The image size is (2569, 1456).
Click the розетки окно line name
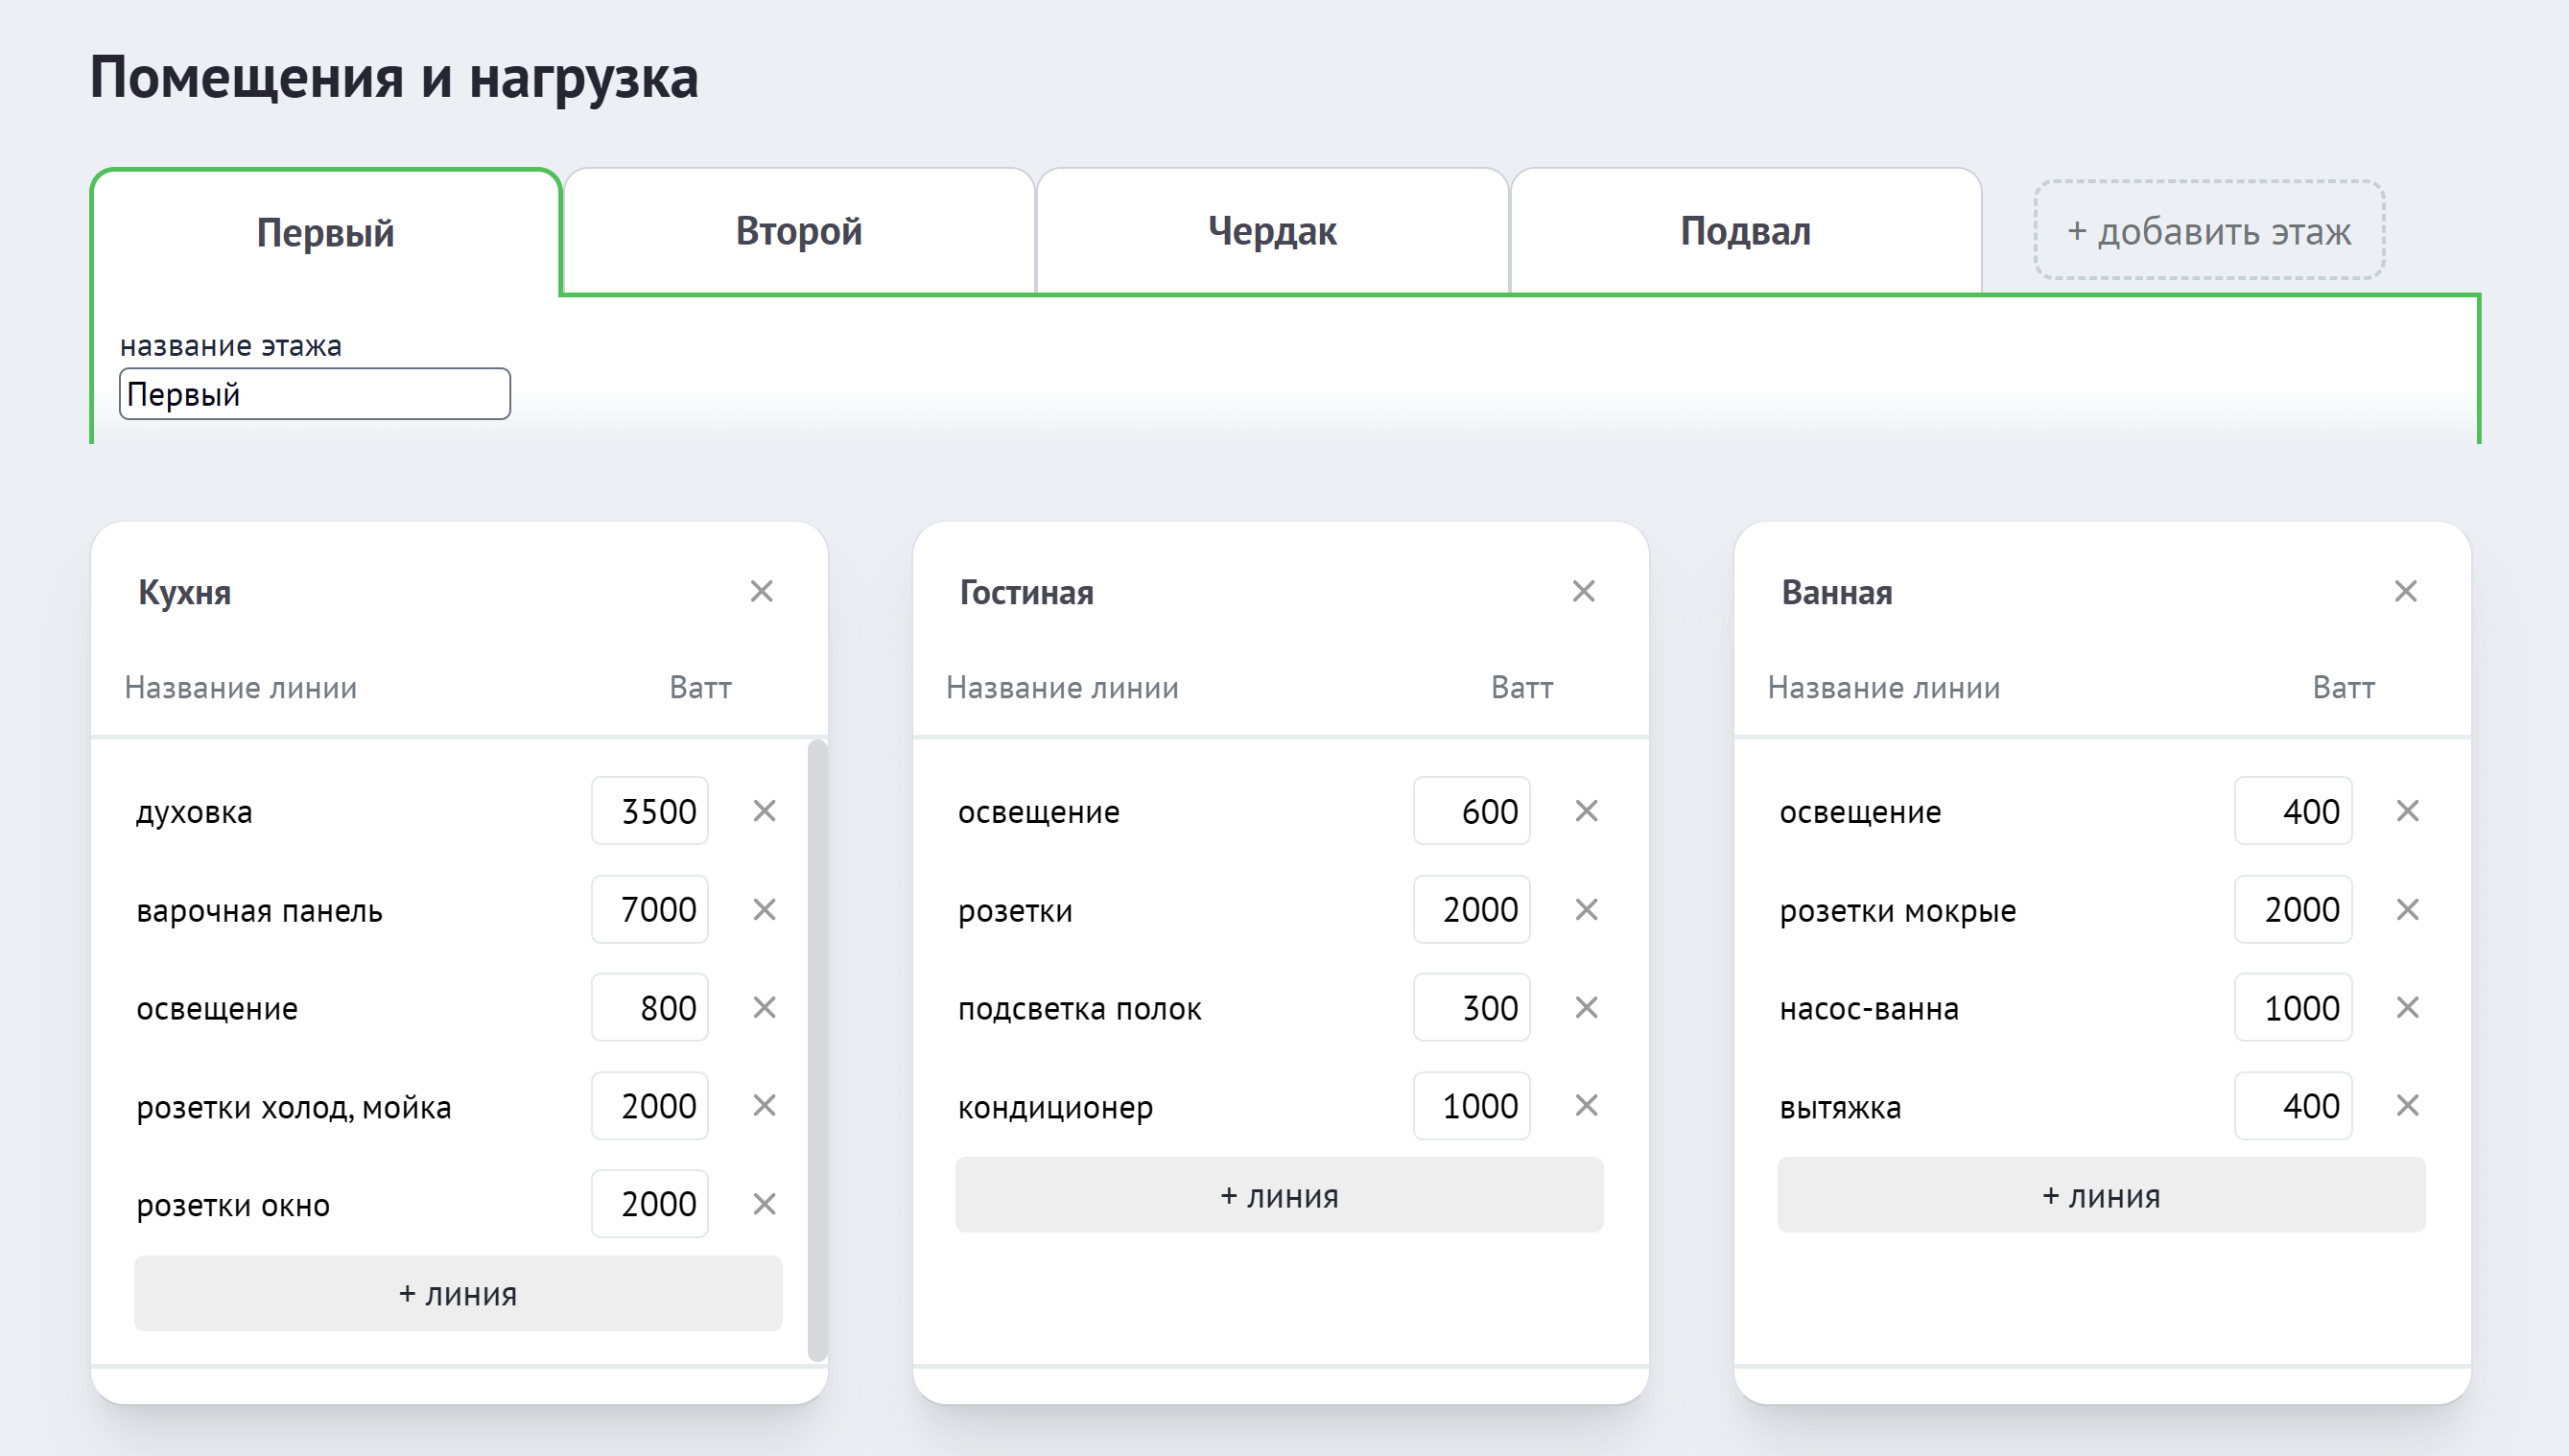coord(233,1206)
